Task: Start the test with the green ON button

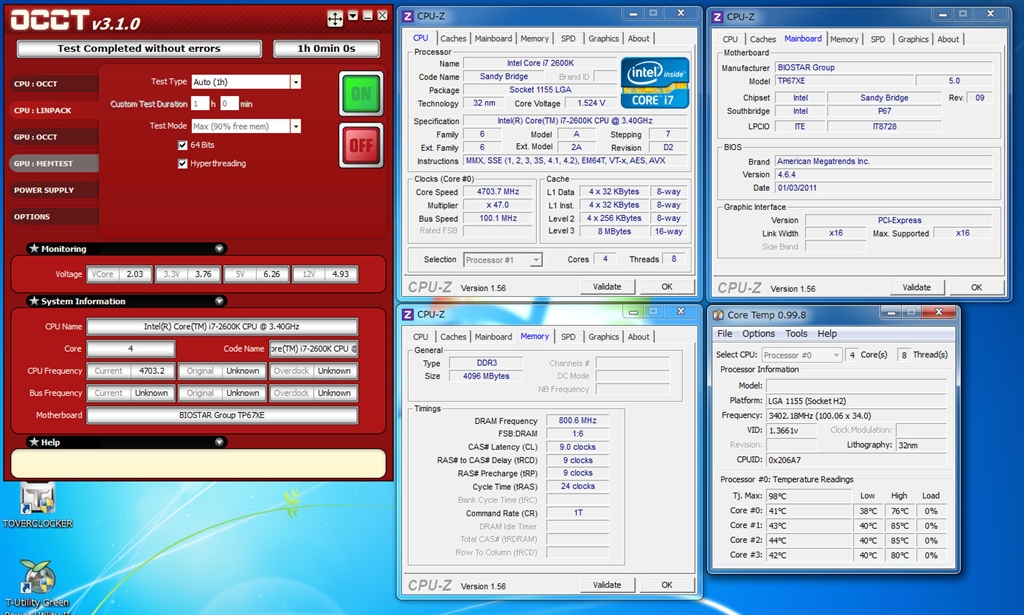Action: point(361,94)
